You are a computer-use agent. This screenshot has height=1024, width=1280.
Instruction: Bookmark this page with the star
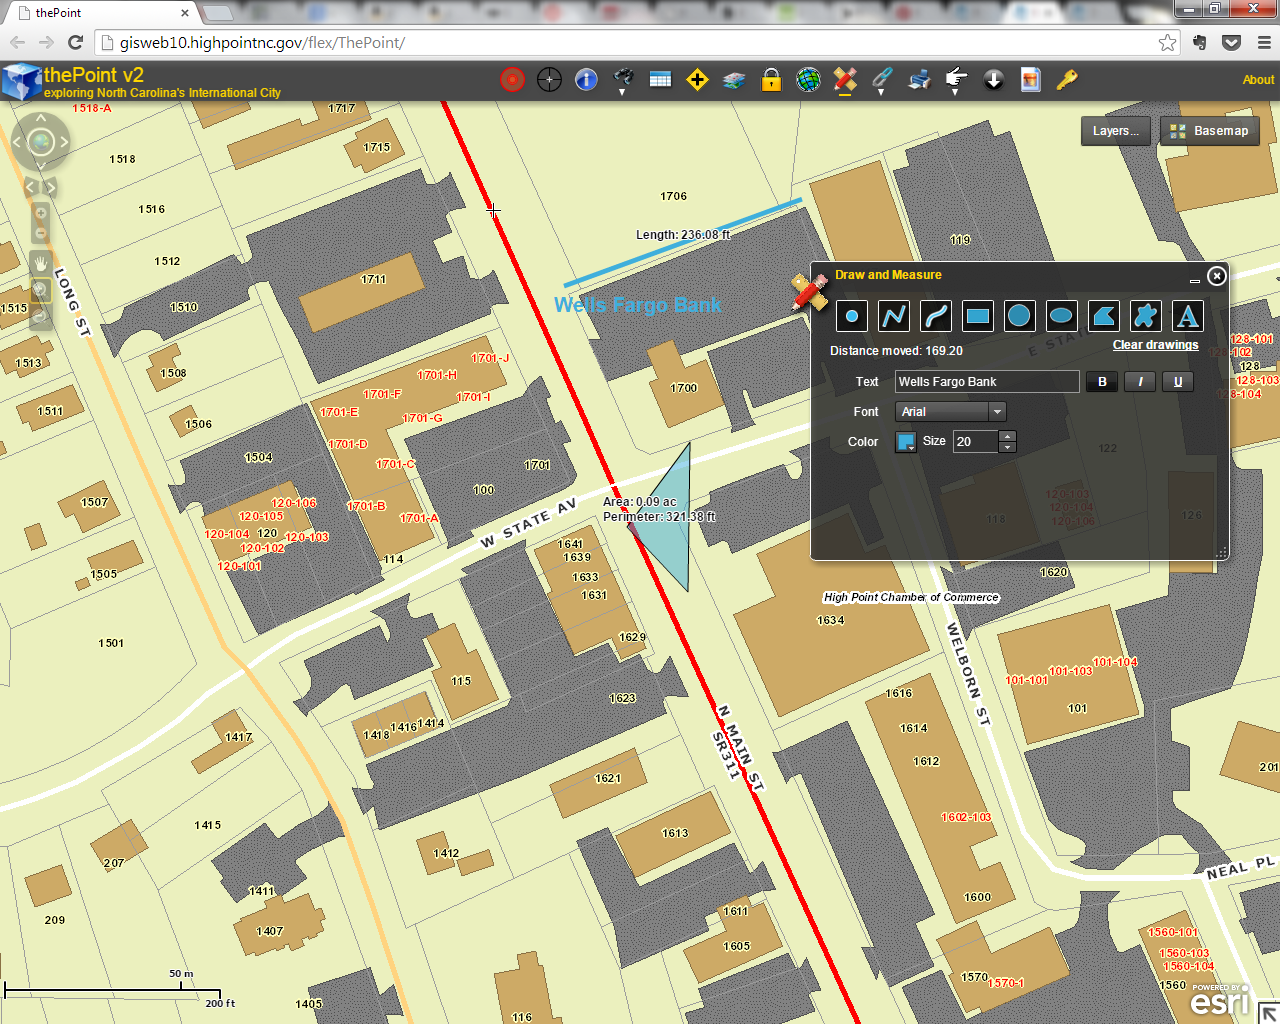[x=1167, y=42]
